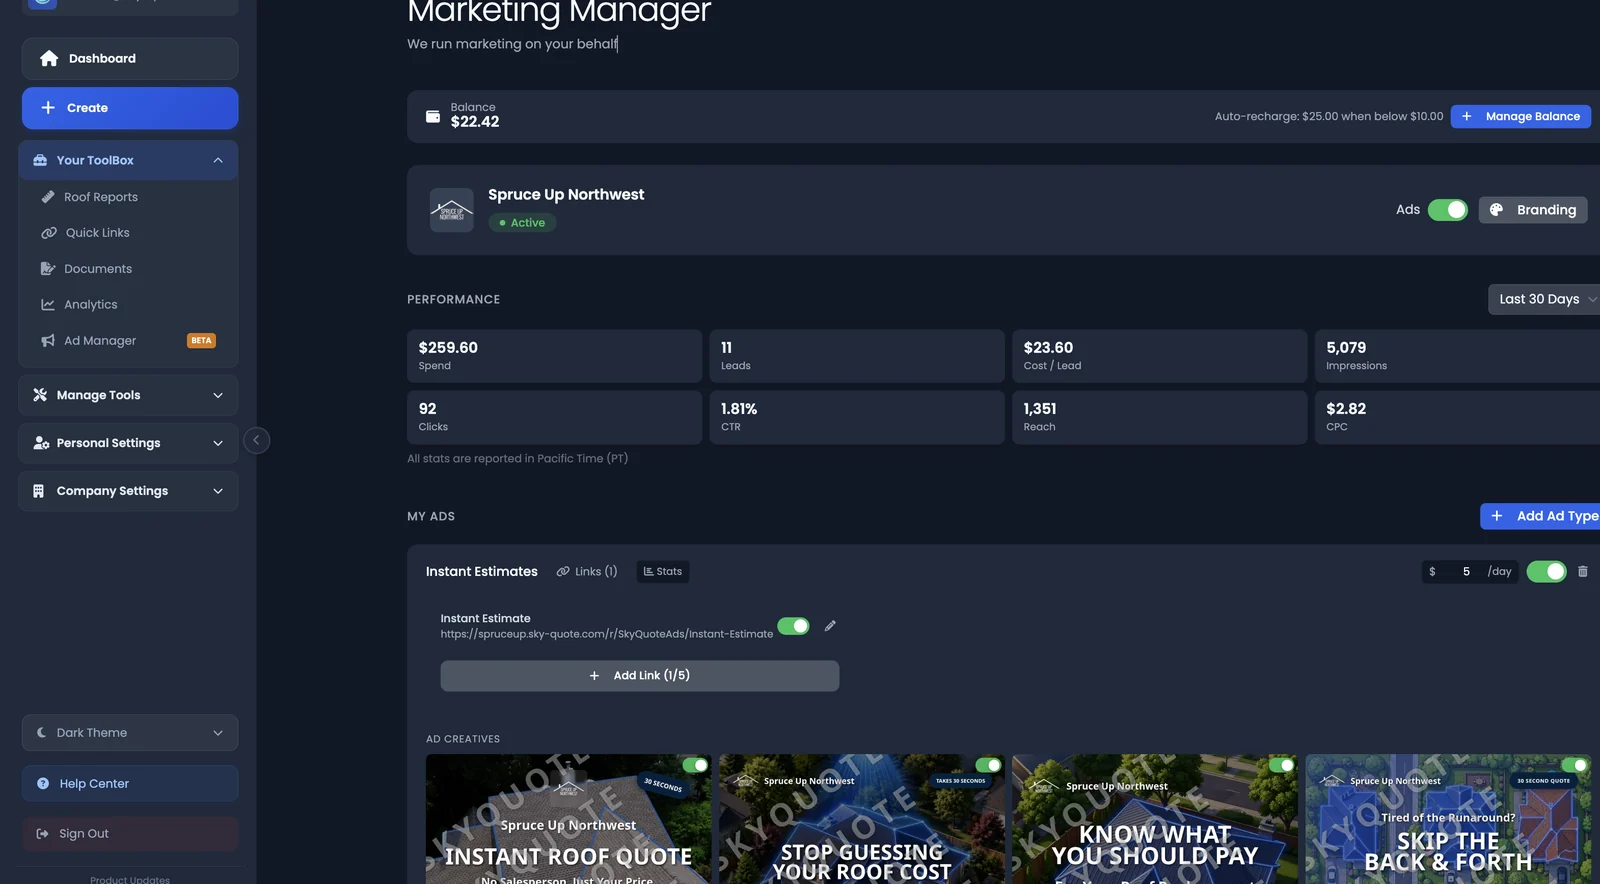Screen dimensions: 1600x884
Task: Click the Personal Settings user icon
Action: (41, 443)
